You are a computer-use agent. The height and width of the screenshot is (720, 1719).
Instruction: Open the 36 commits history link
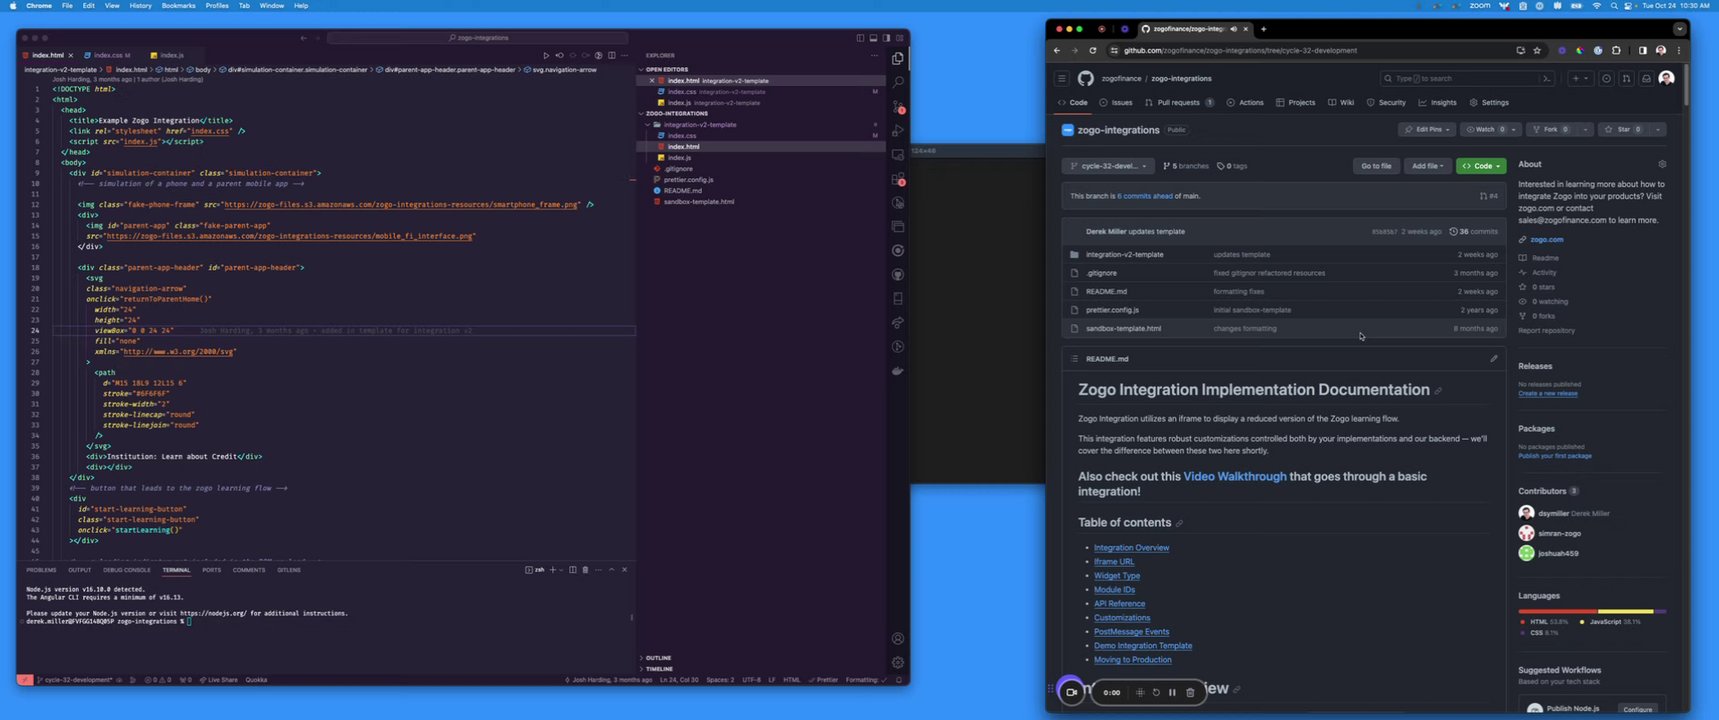1474,231
